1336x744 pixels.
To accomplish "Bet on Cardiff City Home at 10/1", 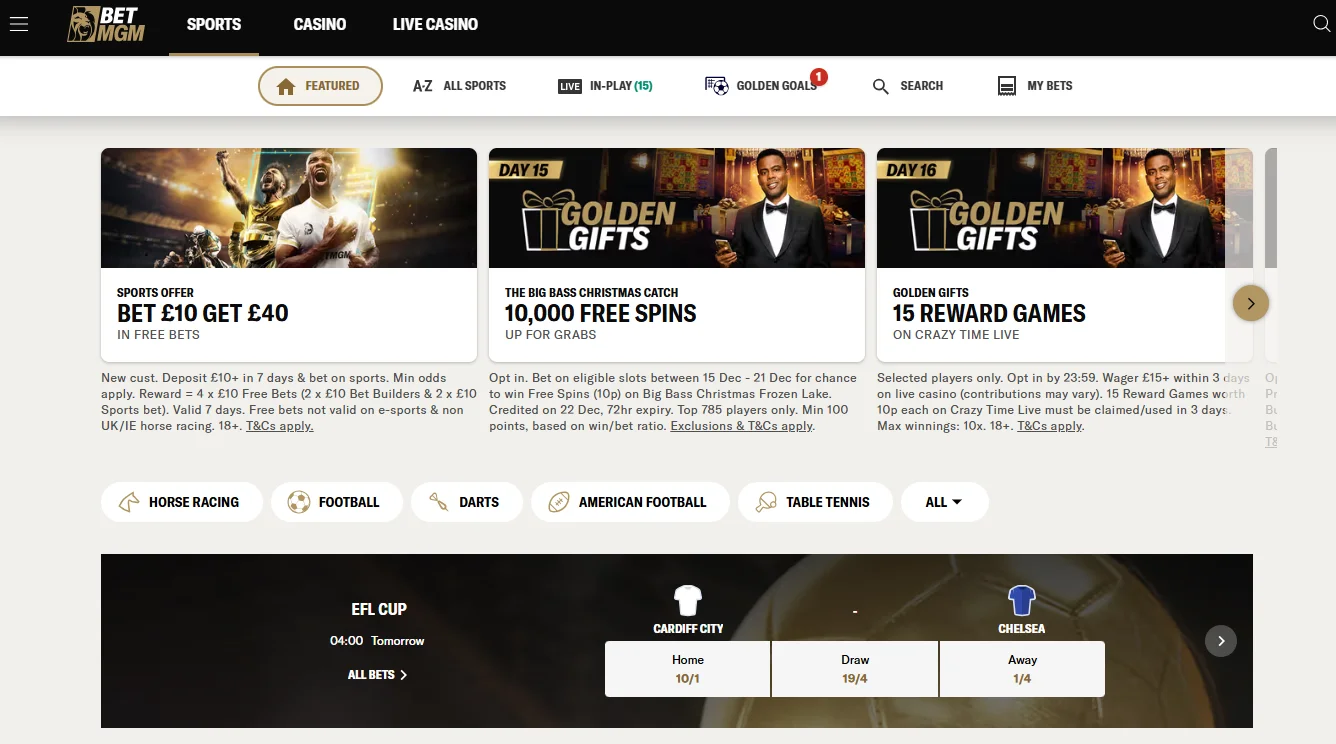I will [687, 669].
